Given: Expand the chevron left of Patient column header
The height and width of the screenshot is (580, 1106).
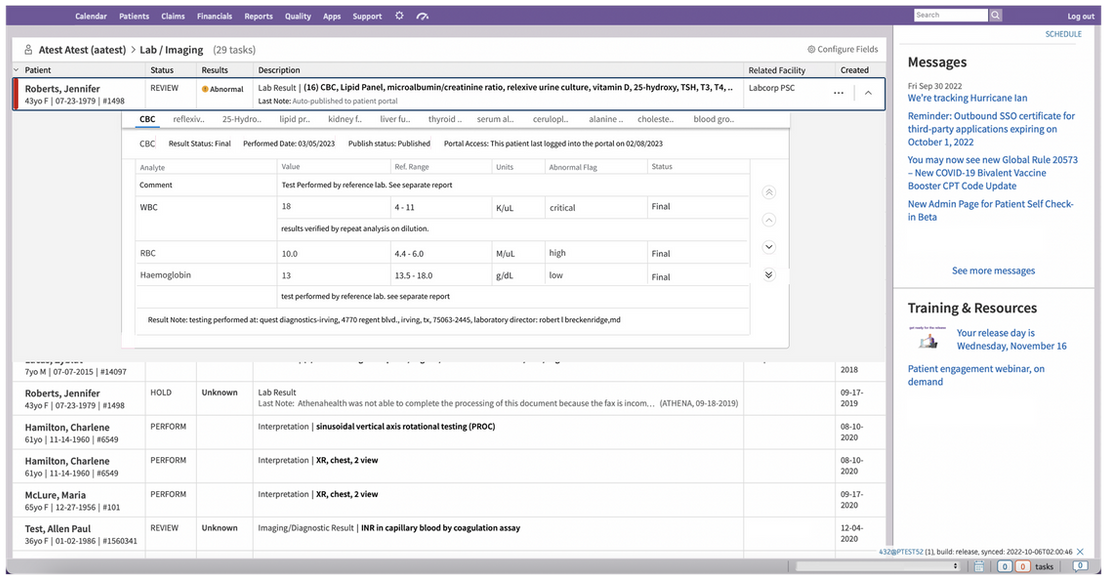Looking at the screenshot, I should point(16,70).
